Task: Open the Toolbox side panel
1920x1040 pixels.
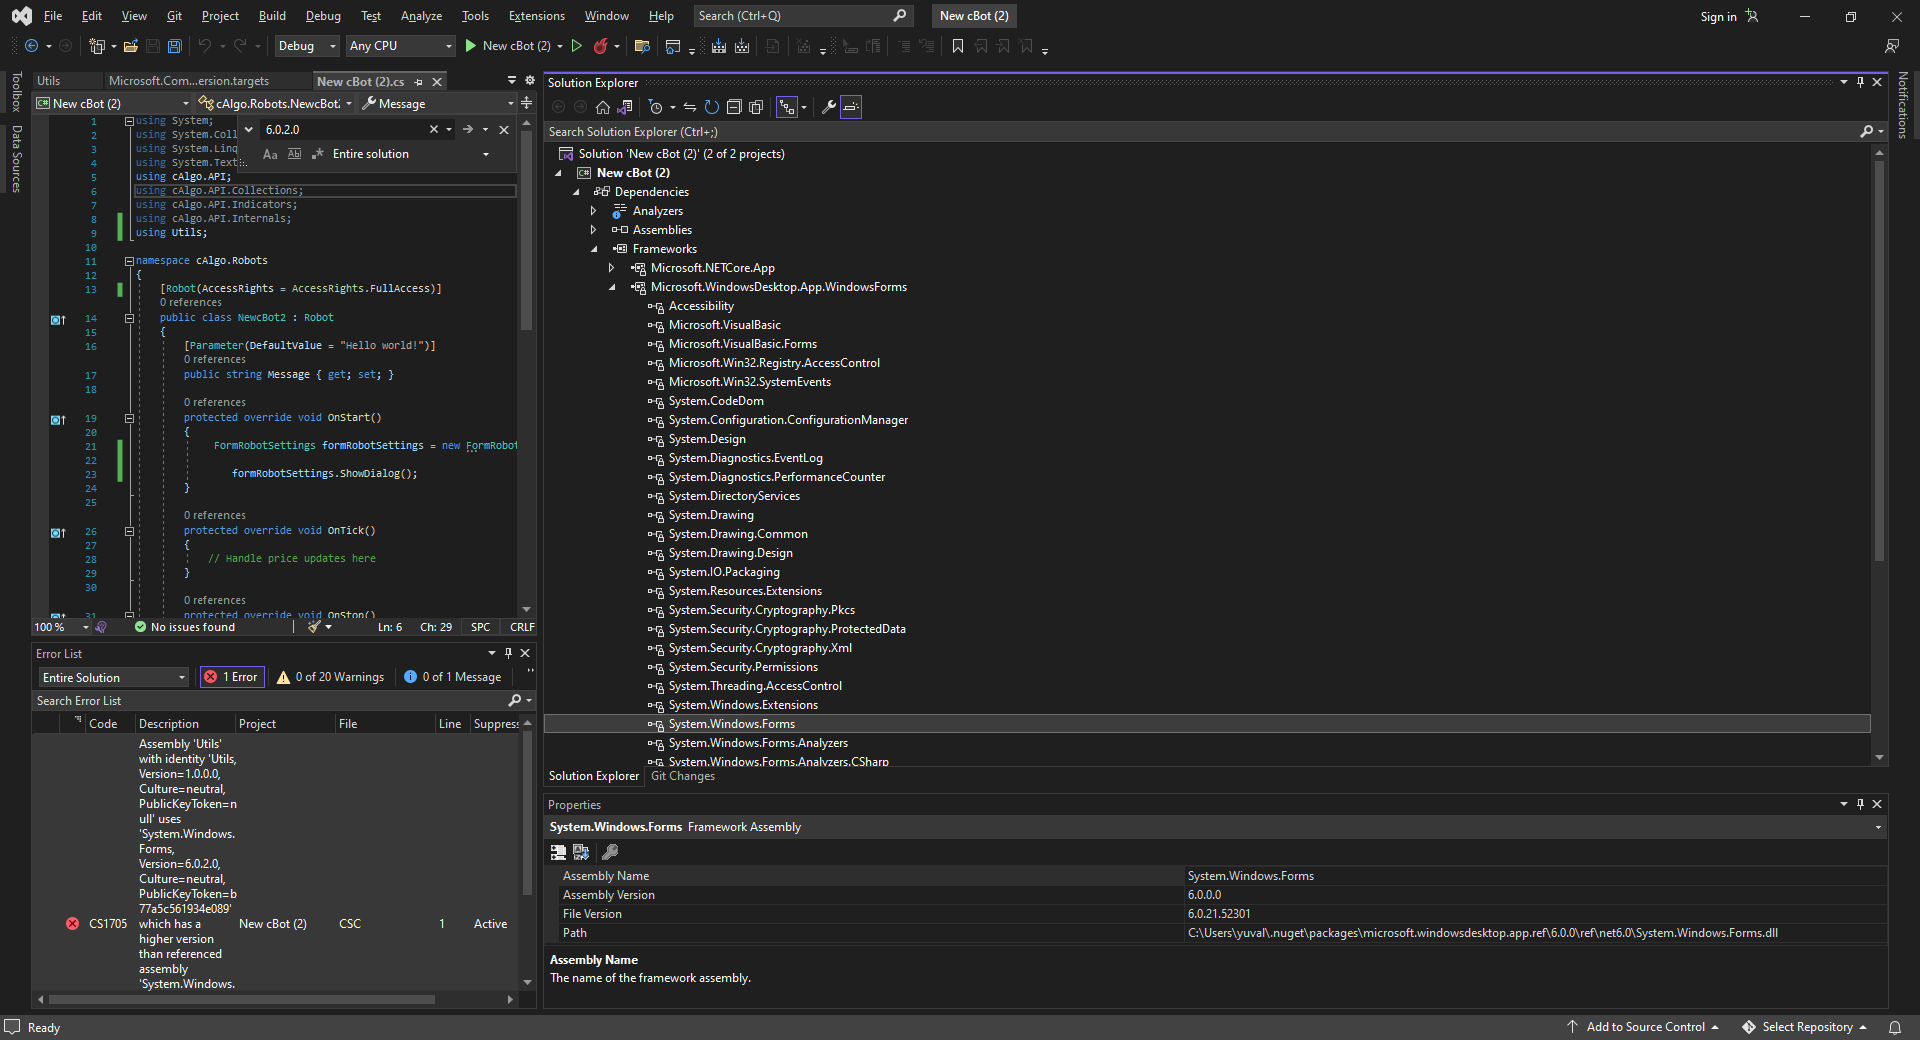Action: tap(16, 91)
